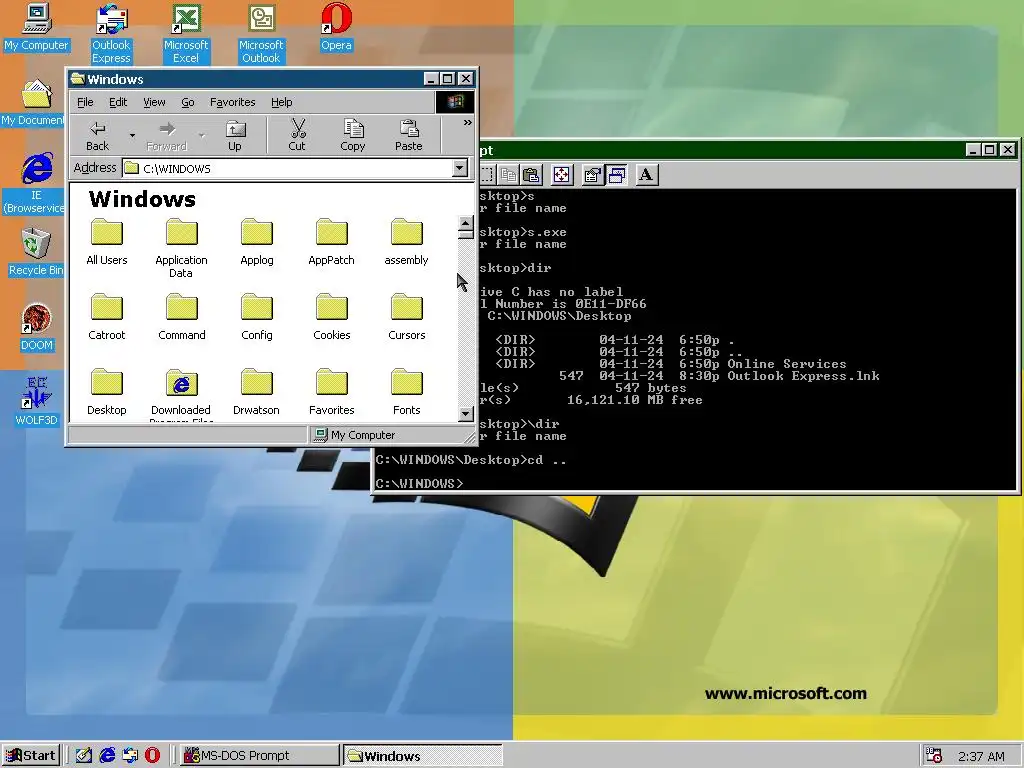Open the Edit menu in Windows explorer
The height and width of the screenshot is (768, 1024).
(x=118, y=103)
